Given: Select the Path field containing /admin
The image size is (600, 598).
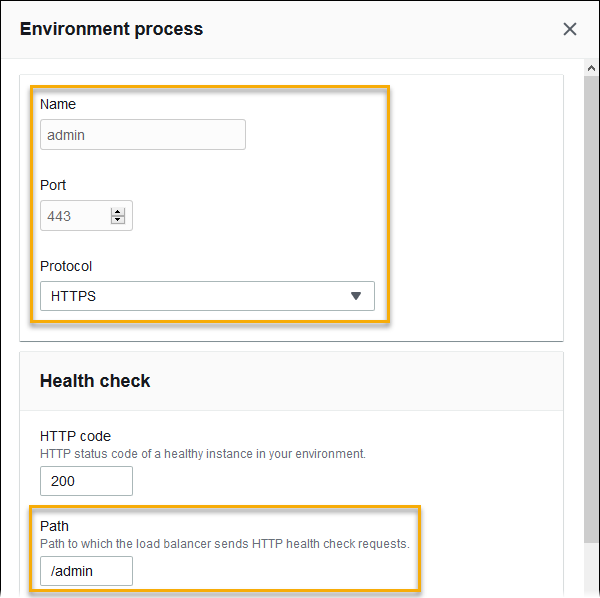Looking at the screenshot, I should [86, 571].
